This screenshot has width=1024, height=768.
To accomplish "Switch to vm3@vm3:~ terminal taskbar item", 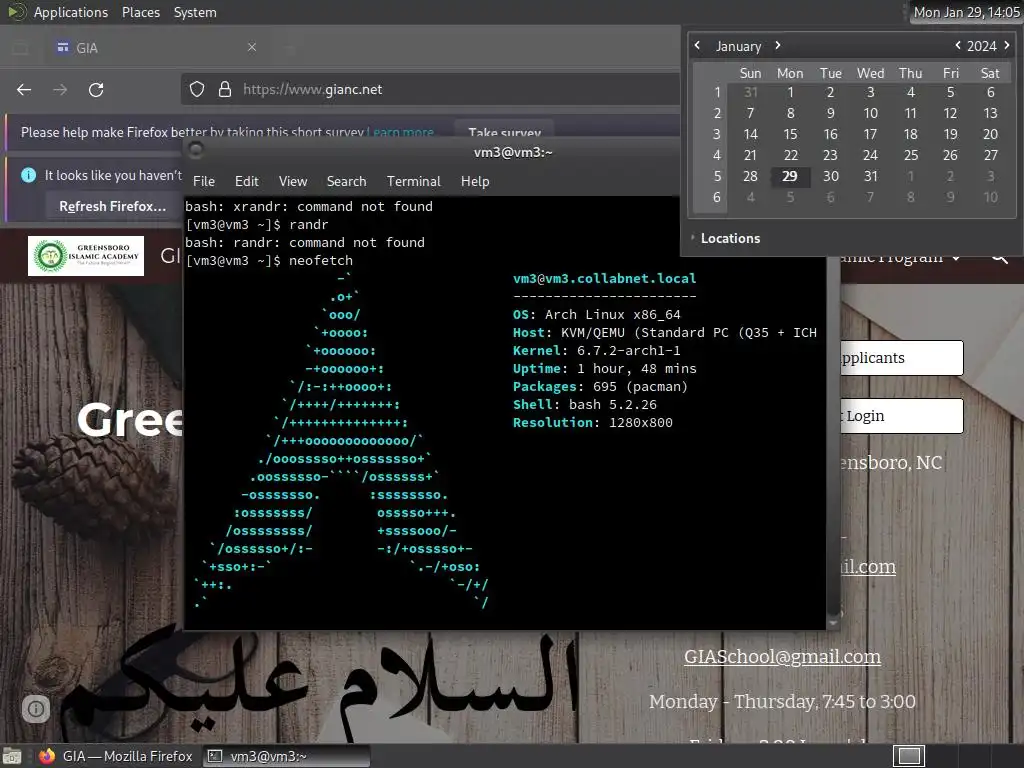I will click(x=285, y=756).
